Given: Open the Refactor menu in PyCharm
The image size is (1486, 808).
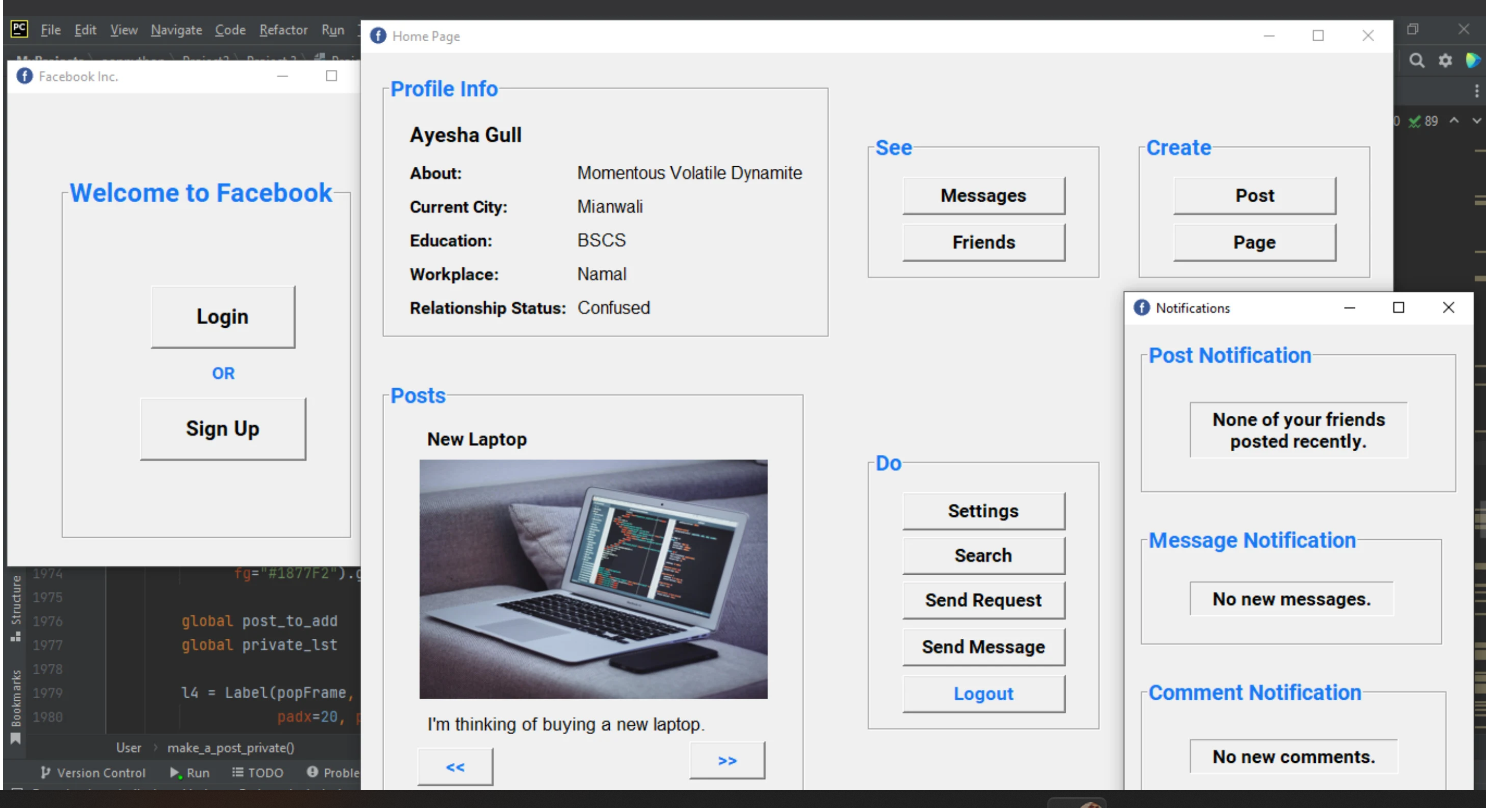Looking at the screenshot, I should coord(283,30).
